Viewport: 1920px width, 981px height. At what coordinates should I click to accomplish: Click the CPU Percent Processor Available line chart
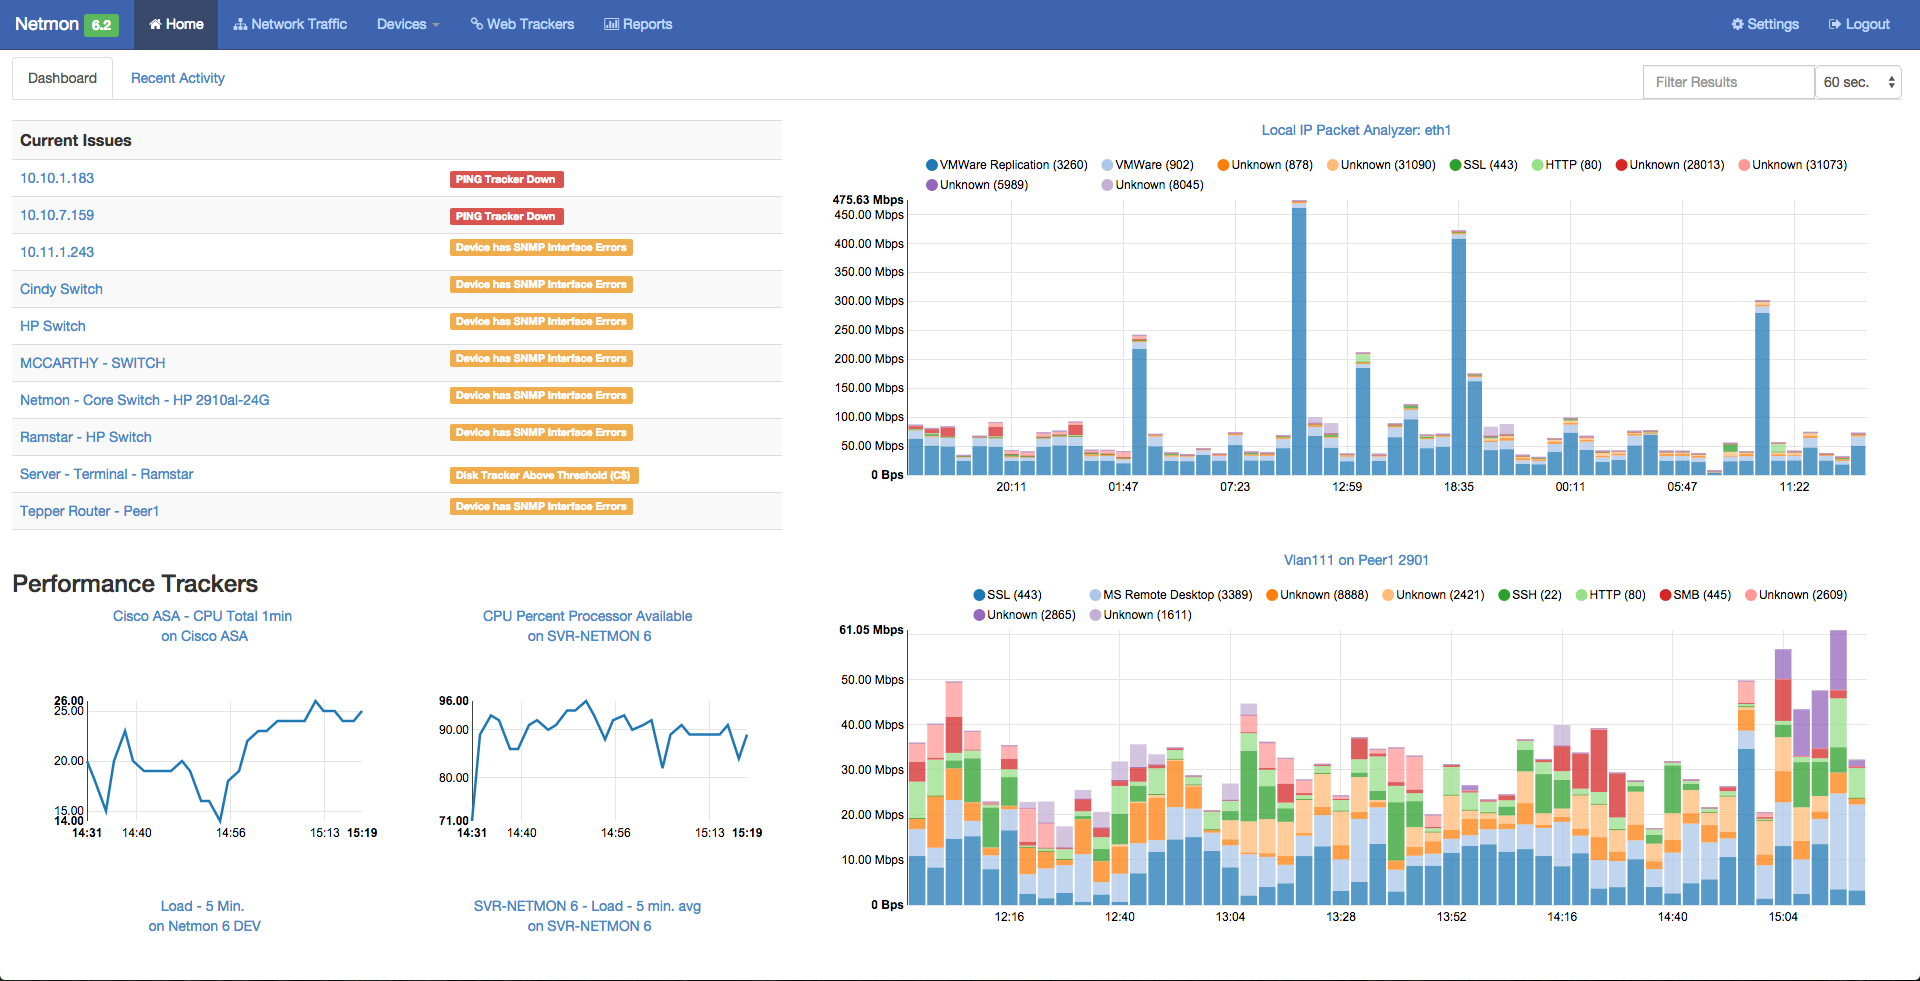(x=610, y=762)
